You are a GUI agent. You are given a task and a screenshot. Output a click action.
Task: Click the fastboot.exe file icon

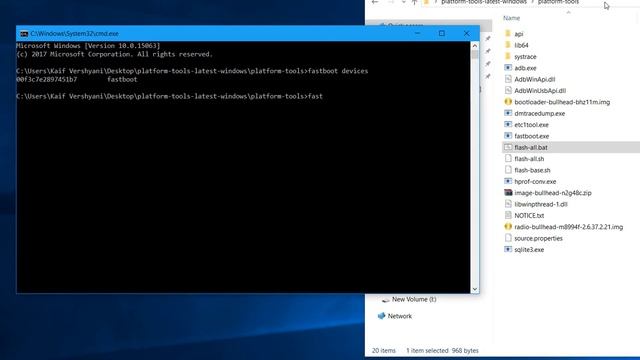(508, 136)
